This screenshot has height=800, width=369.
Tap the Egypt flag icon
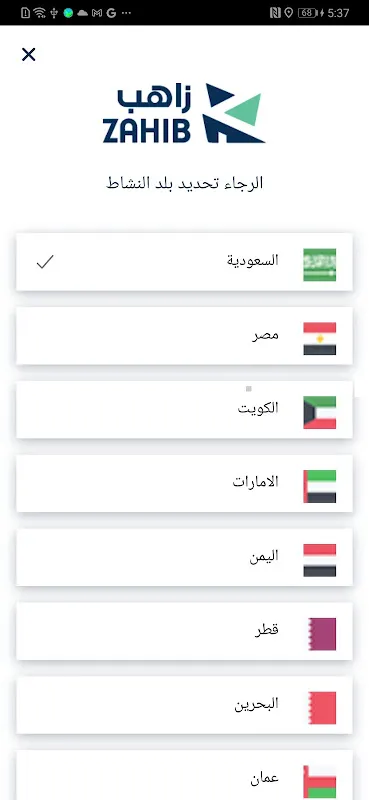(319, 338)
